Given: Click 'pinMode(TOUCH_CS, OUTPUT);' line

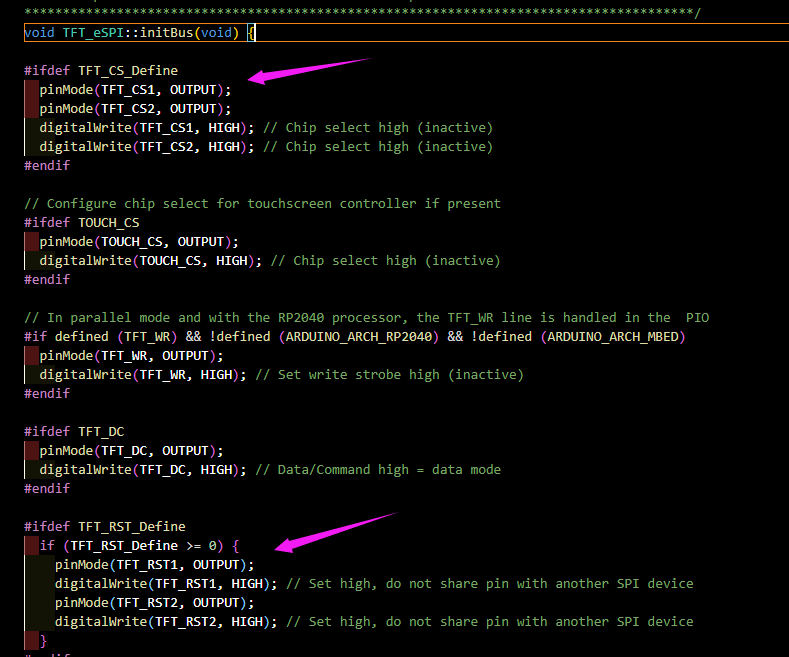Looking at the screenshot, I should [x=139, y=242].
